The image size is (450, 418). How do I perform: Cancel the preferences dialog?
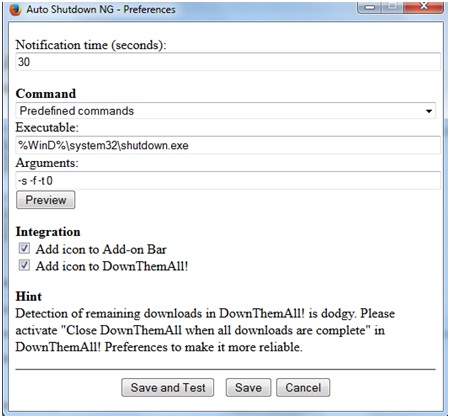tap(303, 387)
